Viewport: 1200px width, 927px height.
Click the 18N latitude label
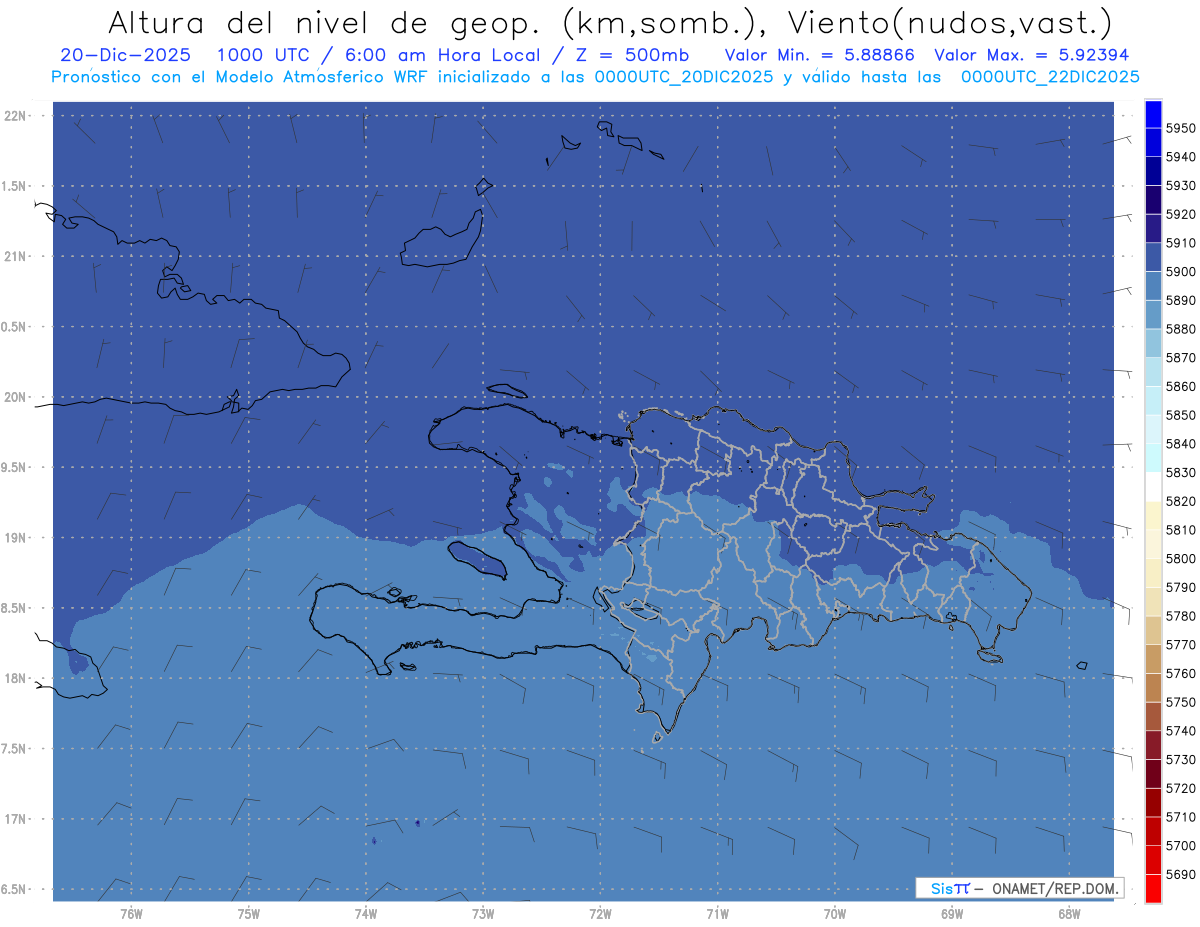(16, 678)
